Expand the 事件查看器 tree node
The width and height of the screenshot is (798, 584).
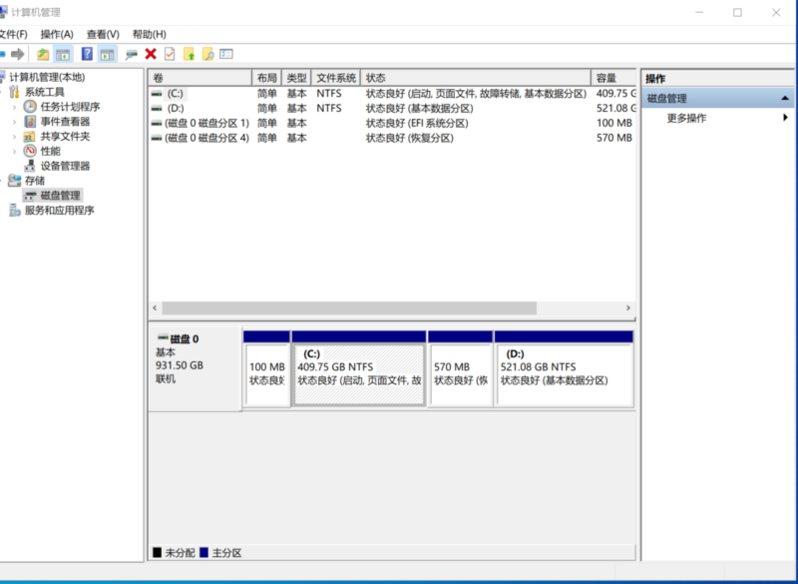(14, 122)
